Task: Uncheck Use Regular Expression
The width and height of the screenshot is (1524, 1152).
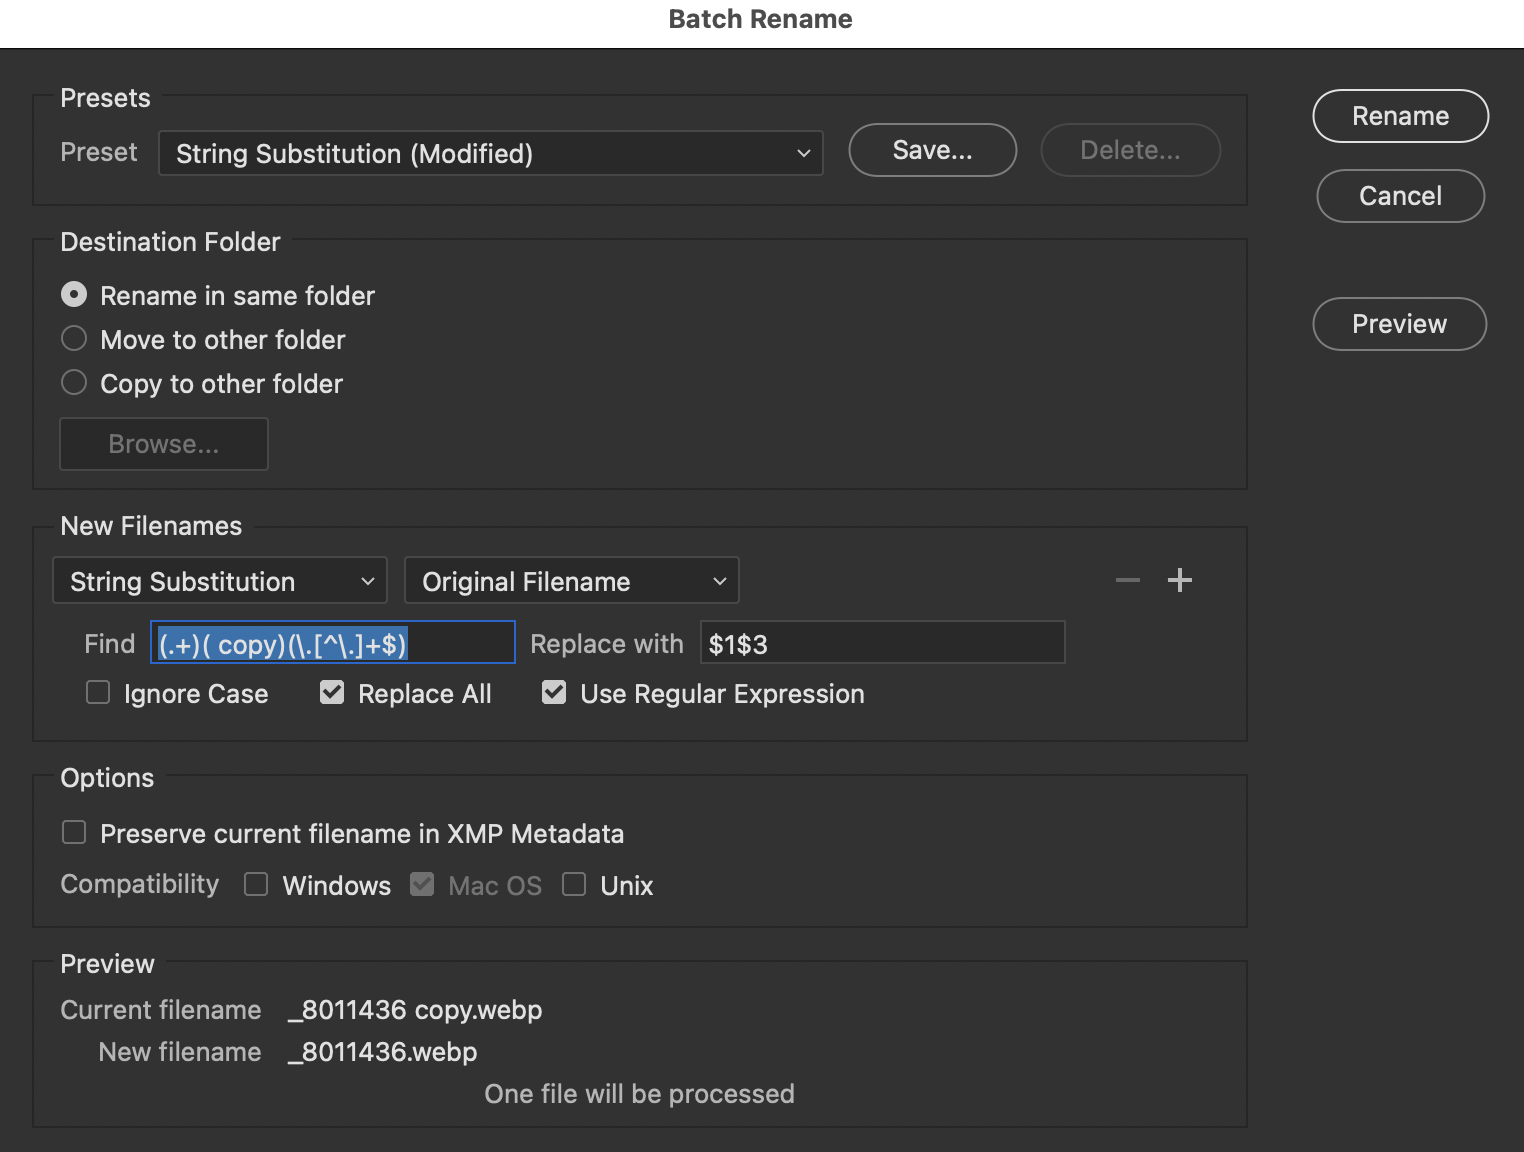Action: coord(554,691)
